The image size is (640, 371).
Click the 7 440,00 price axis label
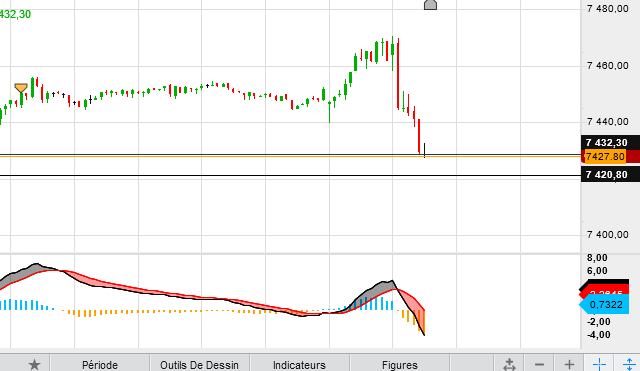(x=607, y=122)
